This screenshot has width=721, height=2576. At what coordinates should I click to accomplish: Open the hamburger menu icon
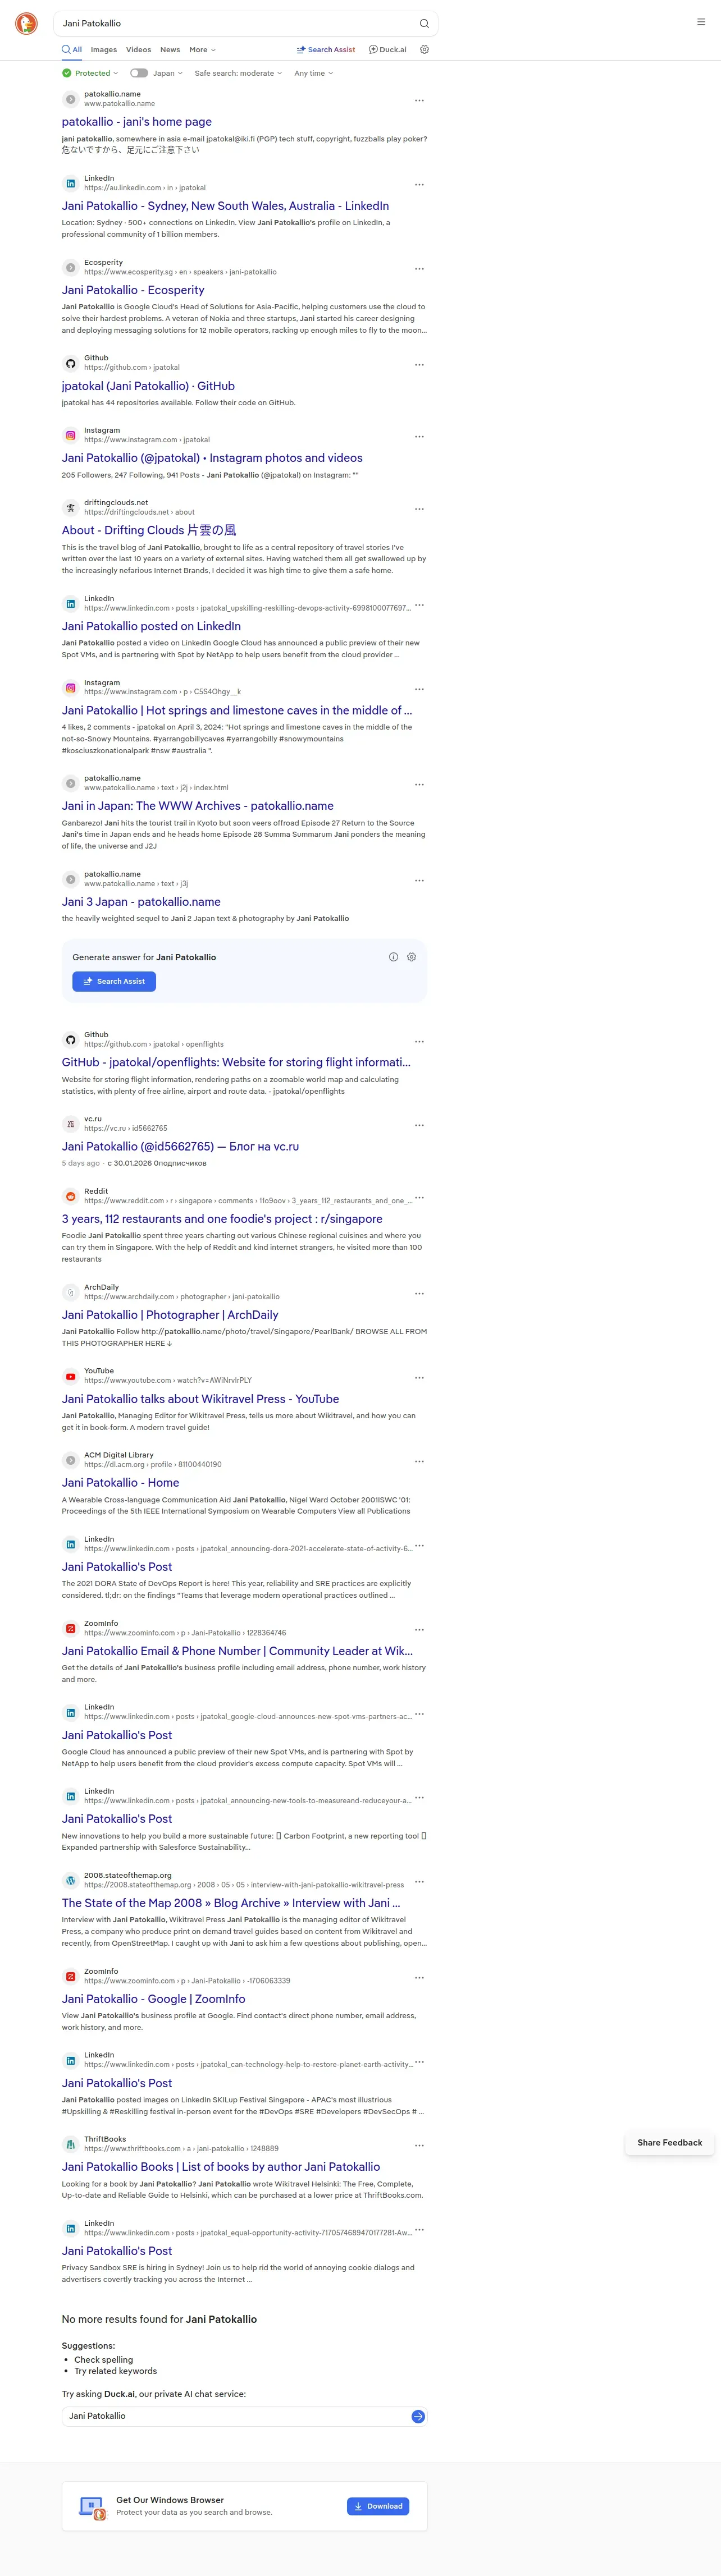pos(701,22)
